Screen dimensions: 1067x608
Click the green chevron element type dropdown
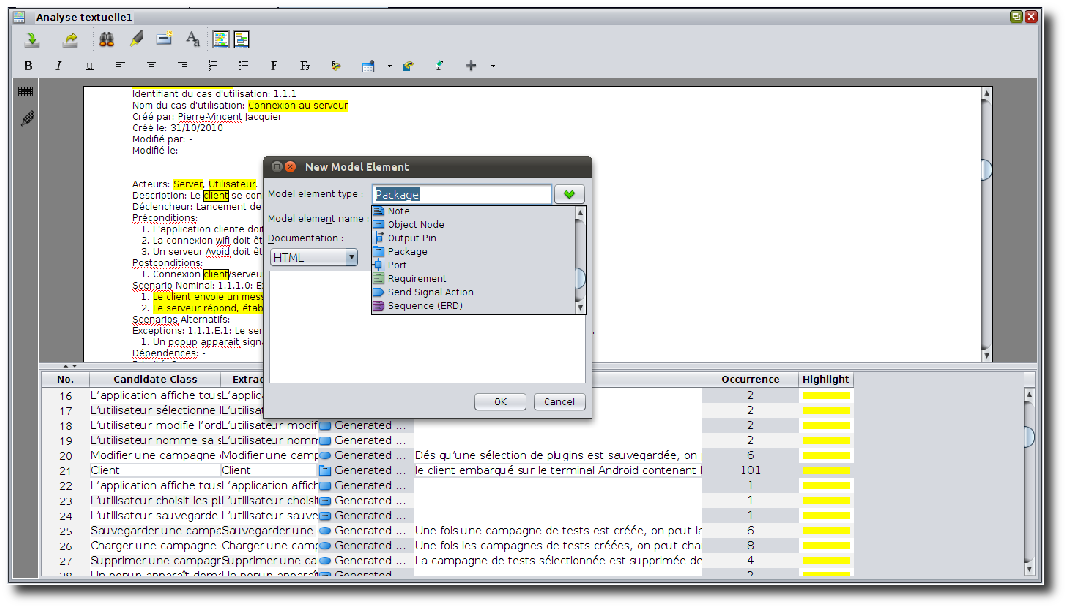(569, 194)
